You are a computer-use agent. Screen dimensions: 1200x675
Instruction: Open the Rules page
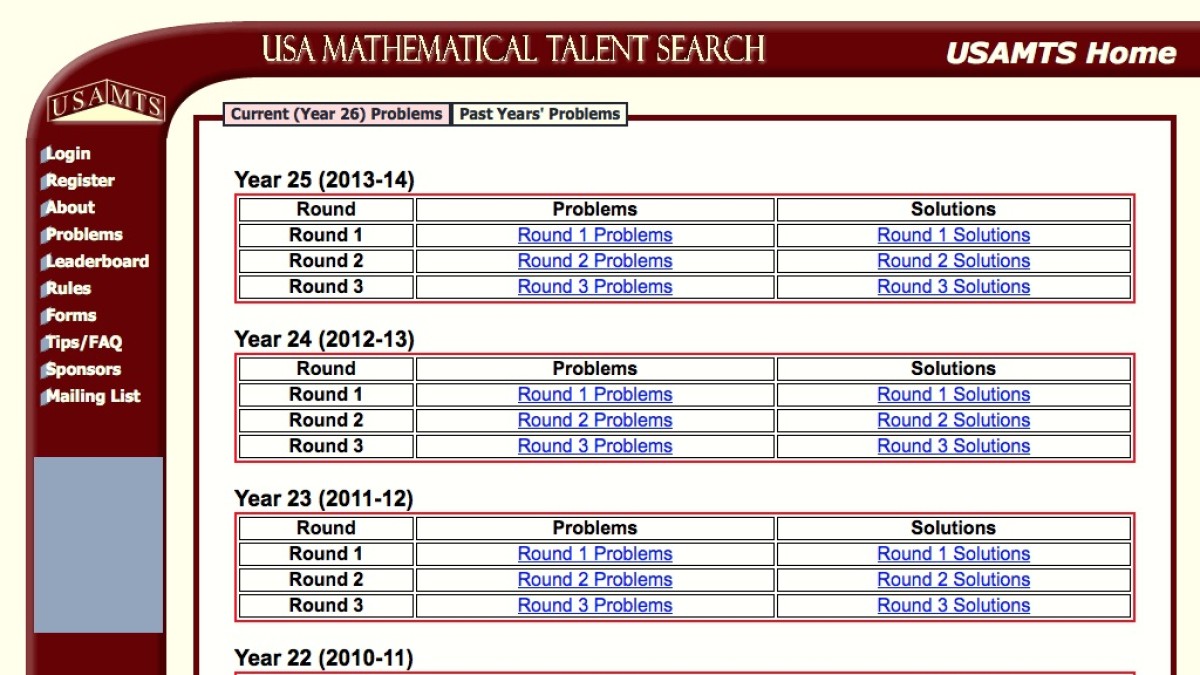(x=67, y=288)
